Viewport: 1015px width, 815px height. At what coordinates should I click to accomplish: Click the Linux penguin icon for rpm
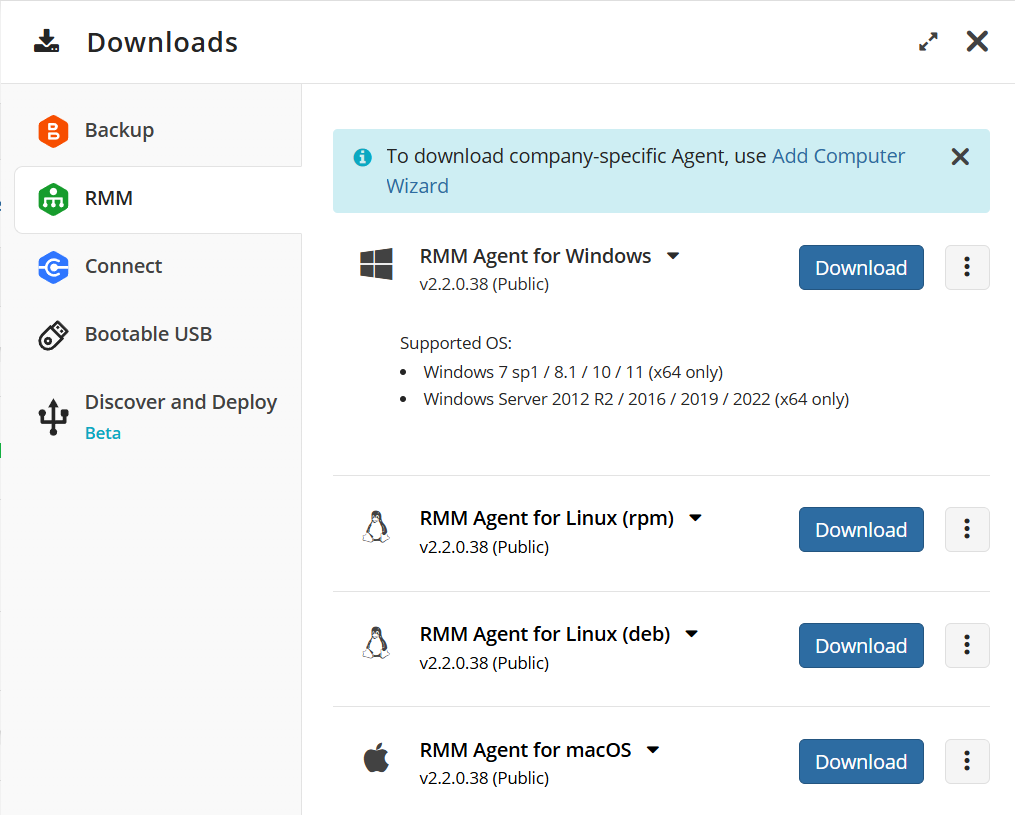point(376,527)
